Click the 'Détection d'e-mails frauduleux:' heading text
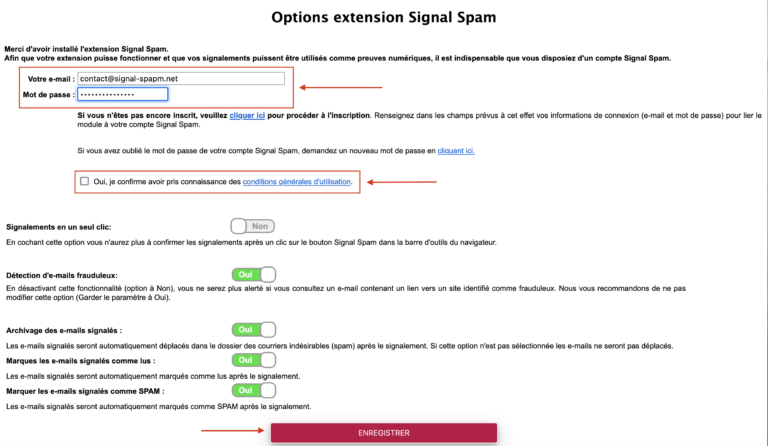 [62, 276]
